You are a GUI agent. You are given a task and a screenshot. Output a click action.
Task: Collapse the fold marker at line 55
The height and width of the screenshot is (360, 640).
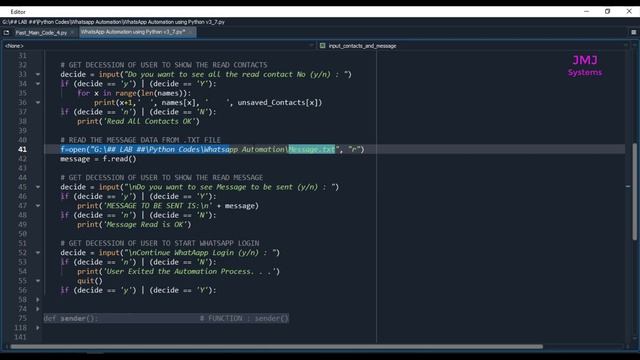pos(38,281)
